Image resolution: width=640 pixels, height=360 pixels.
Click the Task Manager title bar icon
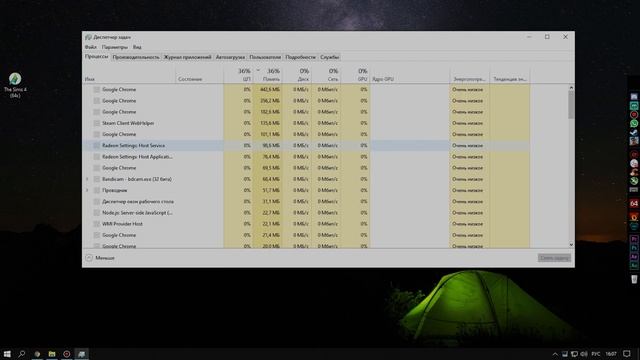coord(88,37)
